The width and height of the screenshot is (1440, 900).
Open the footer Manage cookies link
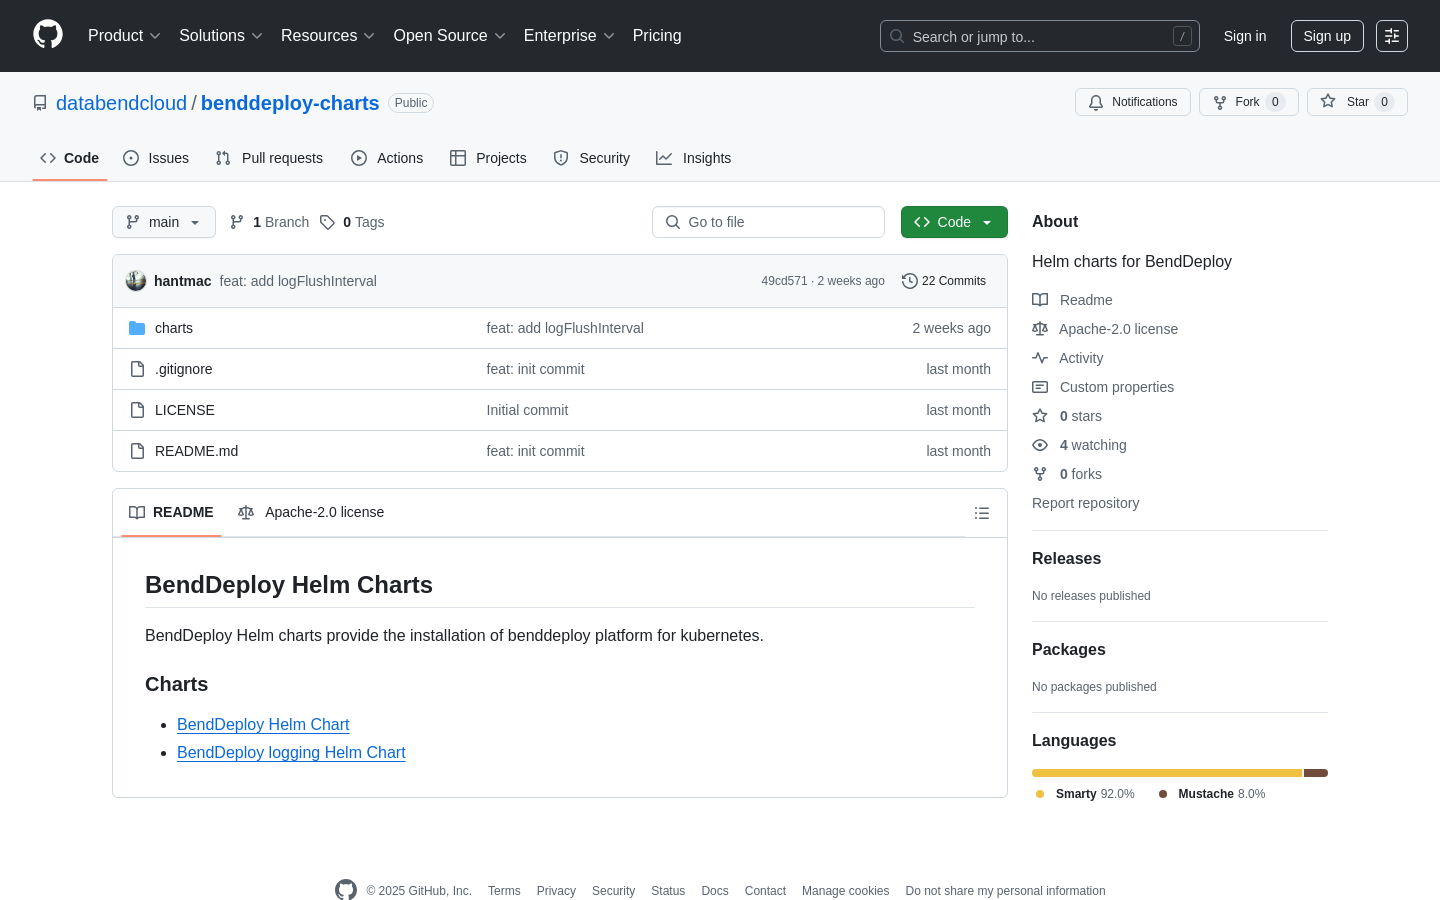845,891
